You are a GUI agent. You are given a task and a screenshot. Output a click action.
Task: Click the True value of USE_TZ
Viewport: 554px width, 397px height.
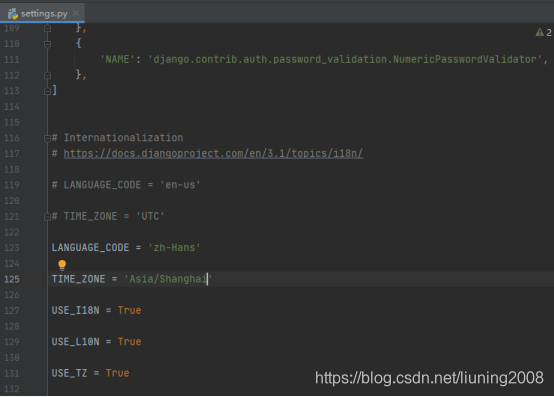coord(117,373)
